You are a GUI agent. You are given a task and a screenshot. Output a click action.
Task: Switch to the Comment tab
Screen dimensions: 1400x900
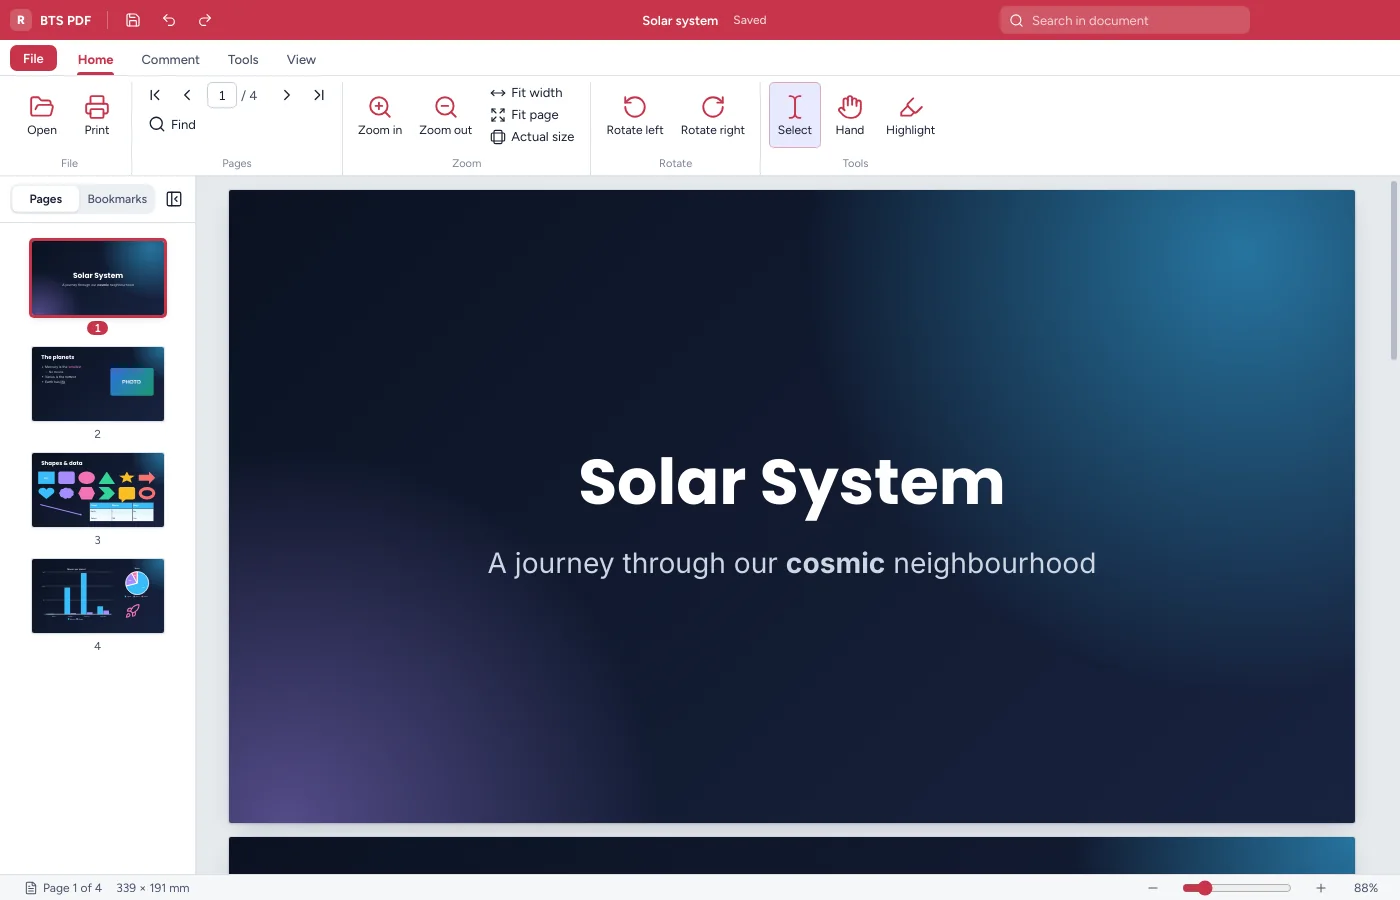[170, 60]
